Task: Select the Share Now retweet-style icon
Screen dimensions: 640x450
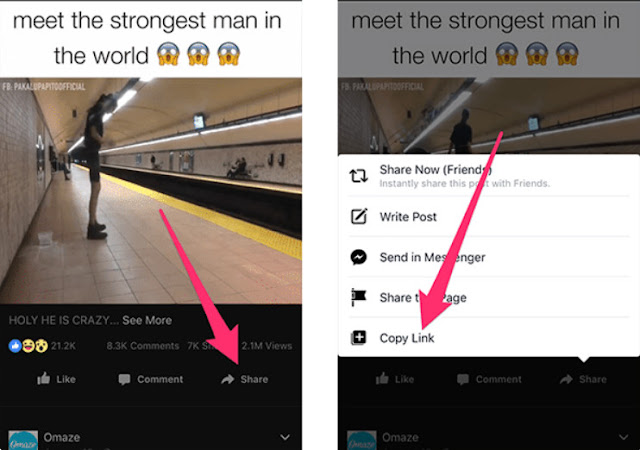Action: (x=358, y=176)
